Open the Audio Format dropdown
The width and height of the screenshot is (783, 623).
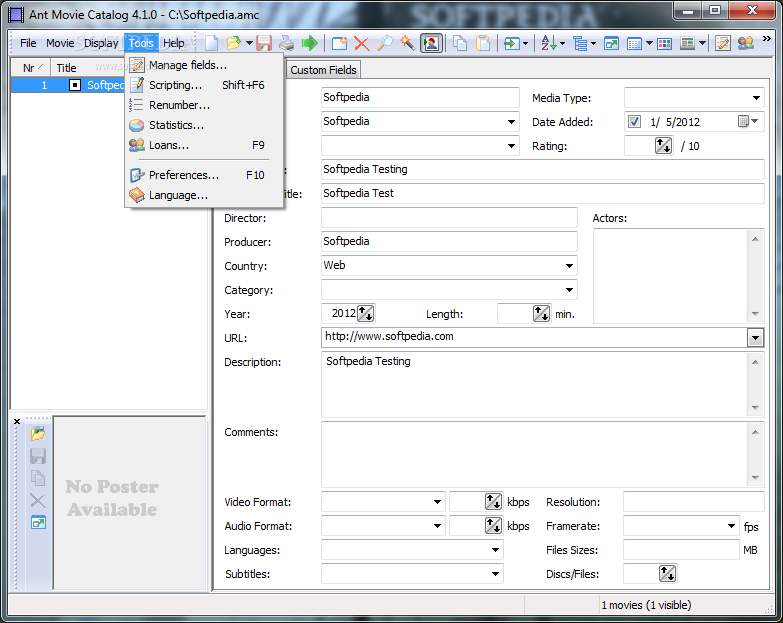437,526
